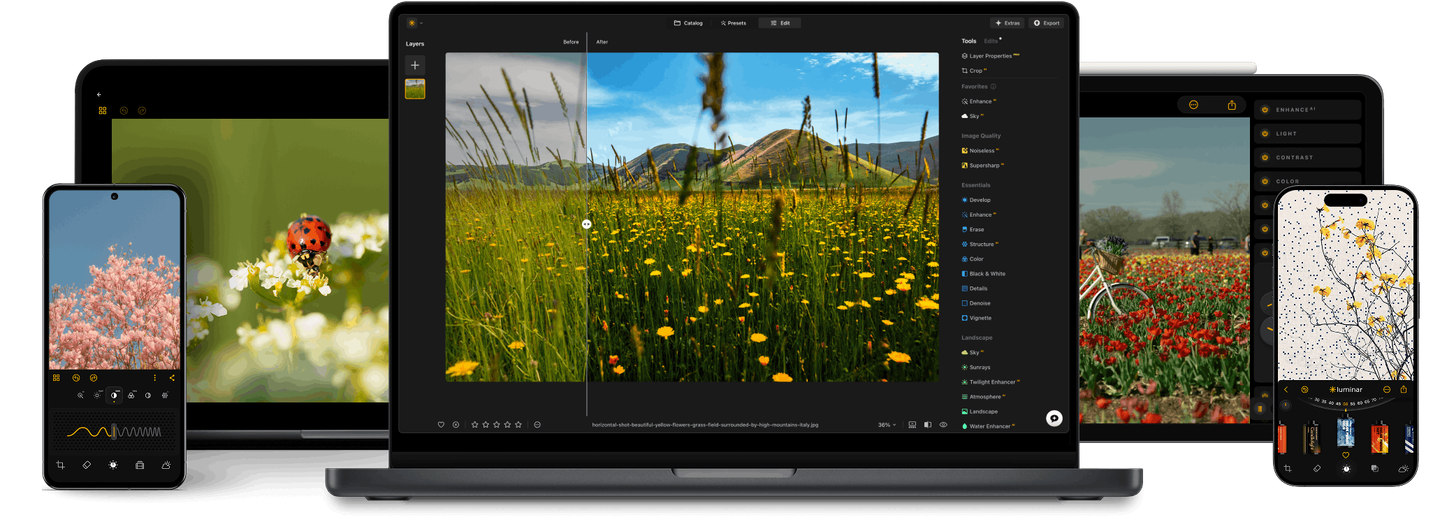Click the Before/After divider handle
The image size is (1440, 531).
[587, 224]
